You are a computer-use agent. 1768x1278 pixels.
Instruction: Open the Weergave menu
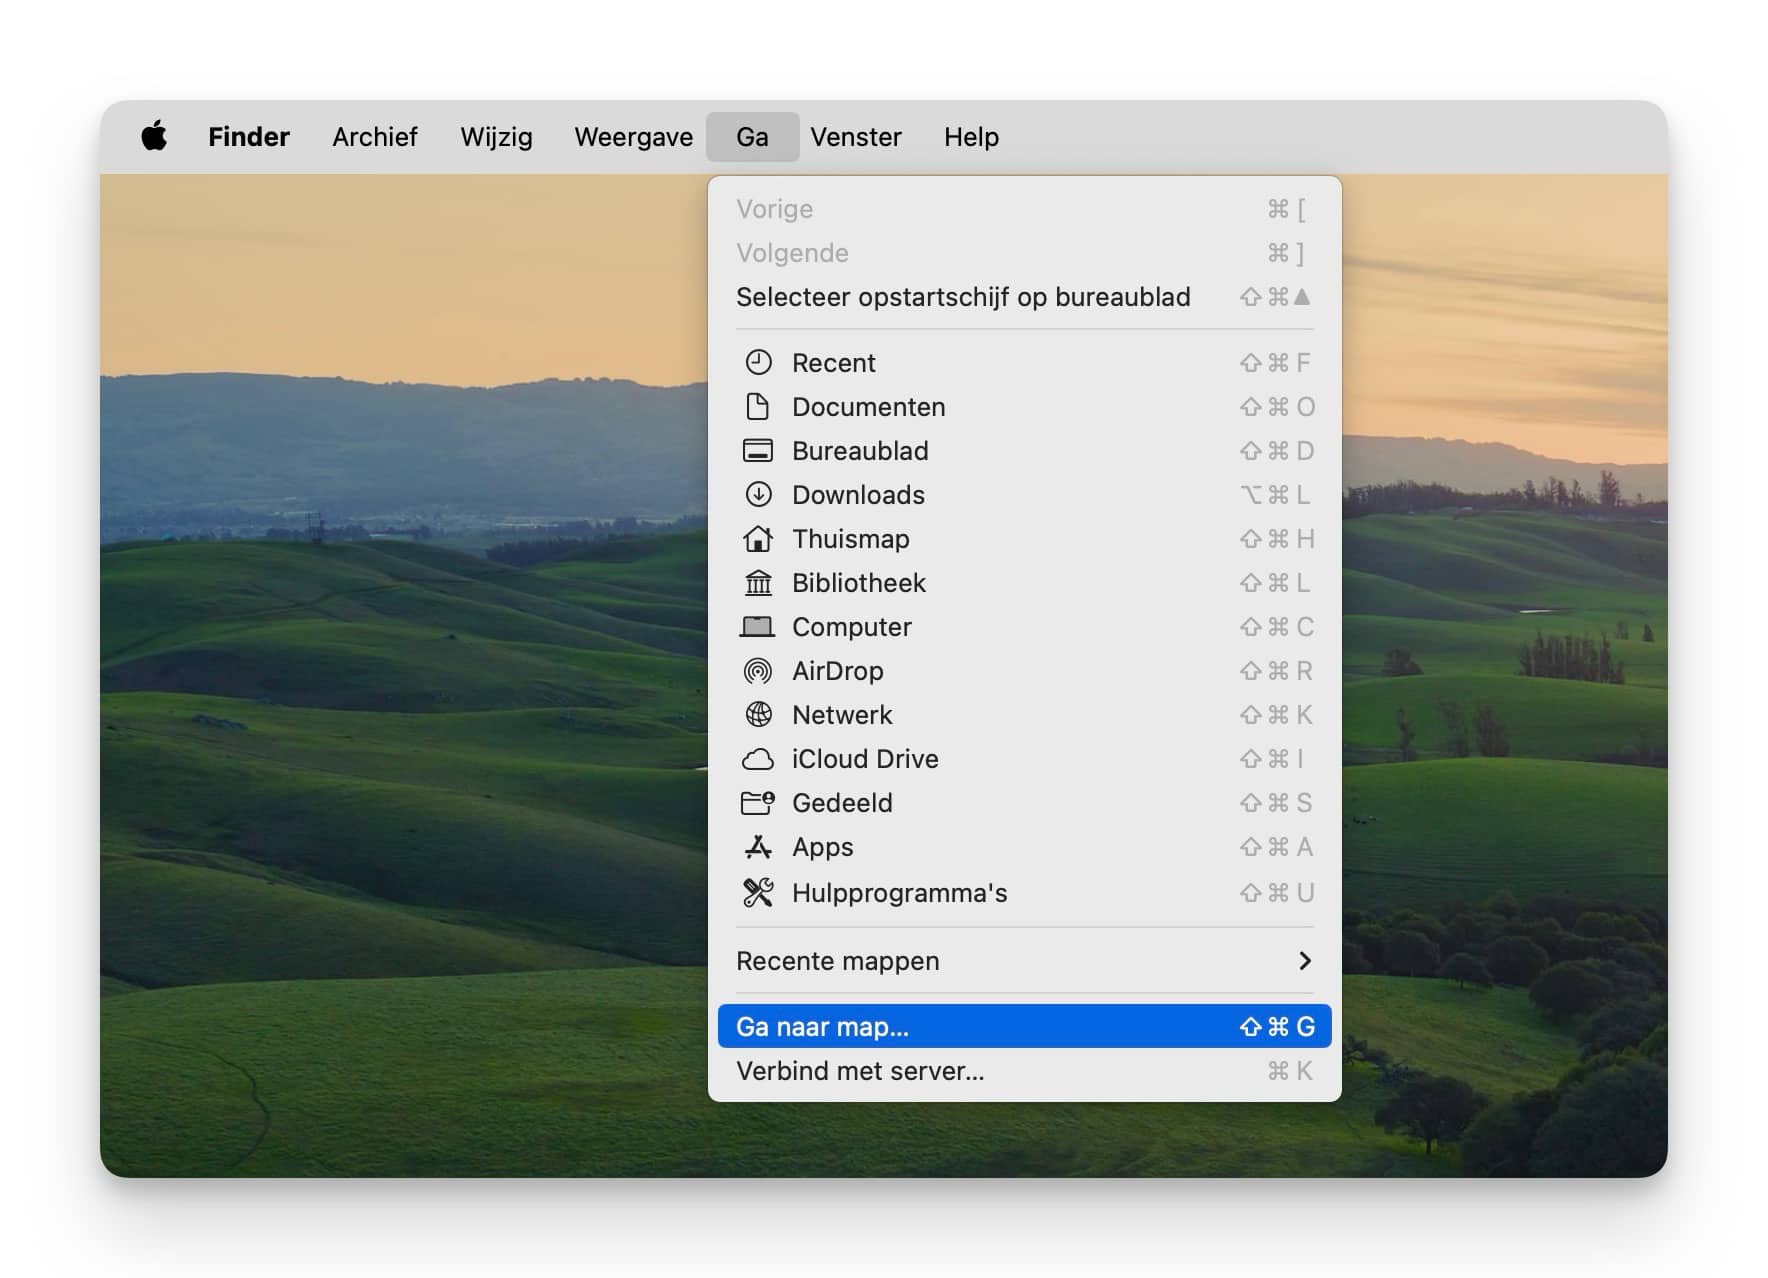coord(633,137)
